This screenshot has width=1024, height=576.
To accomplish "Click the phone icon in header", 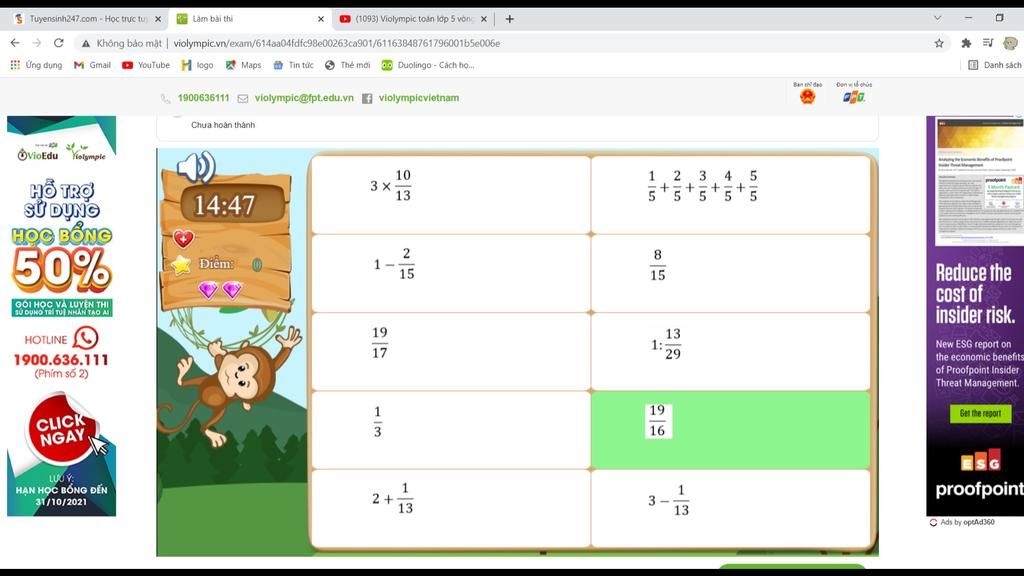I will pos(165,99).
